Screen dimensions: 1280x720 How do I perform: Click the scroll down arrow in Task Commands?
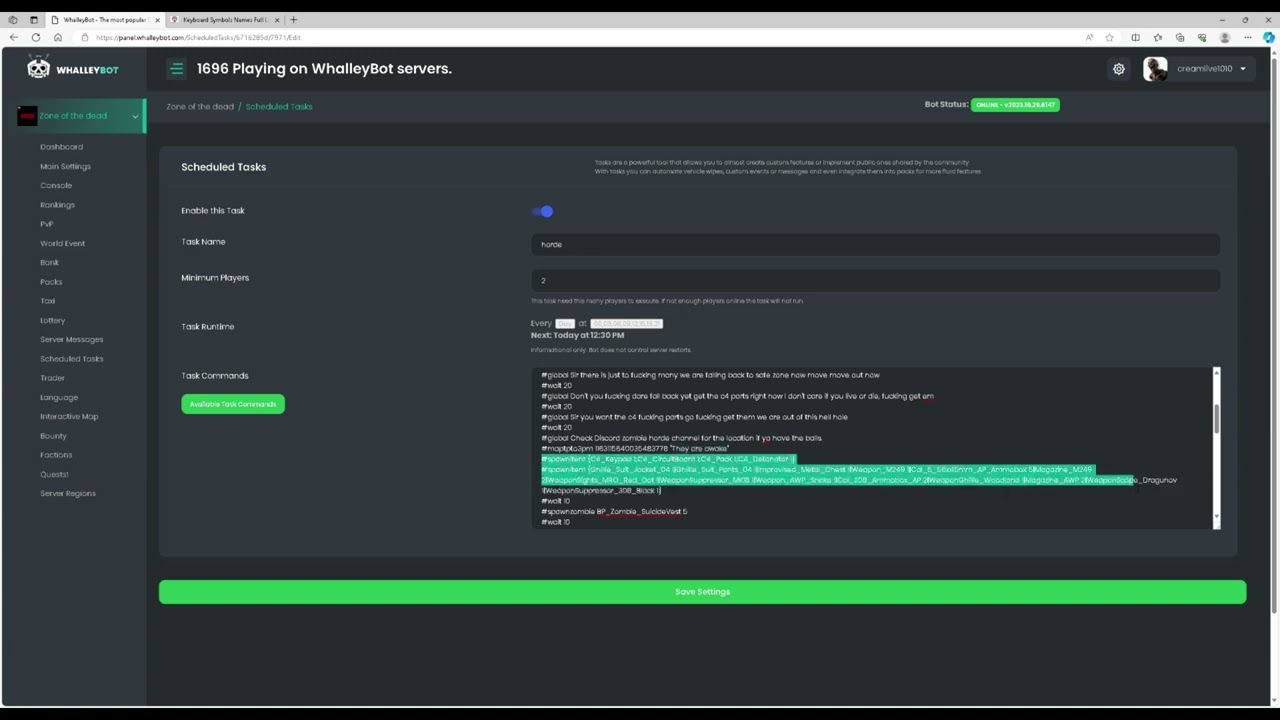click(1216, 518)
